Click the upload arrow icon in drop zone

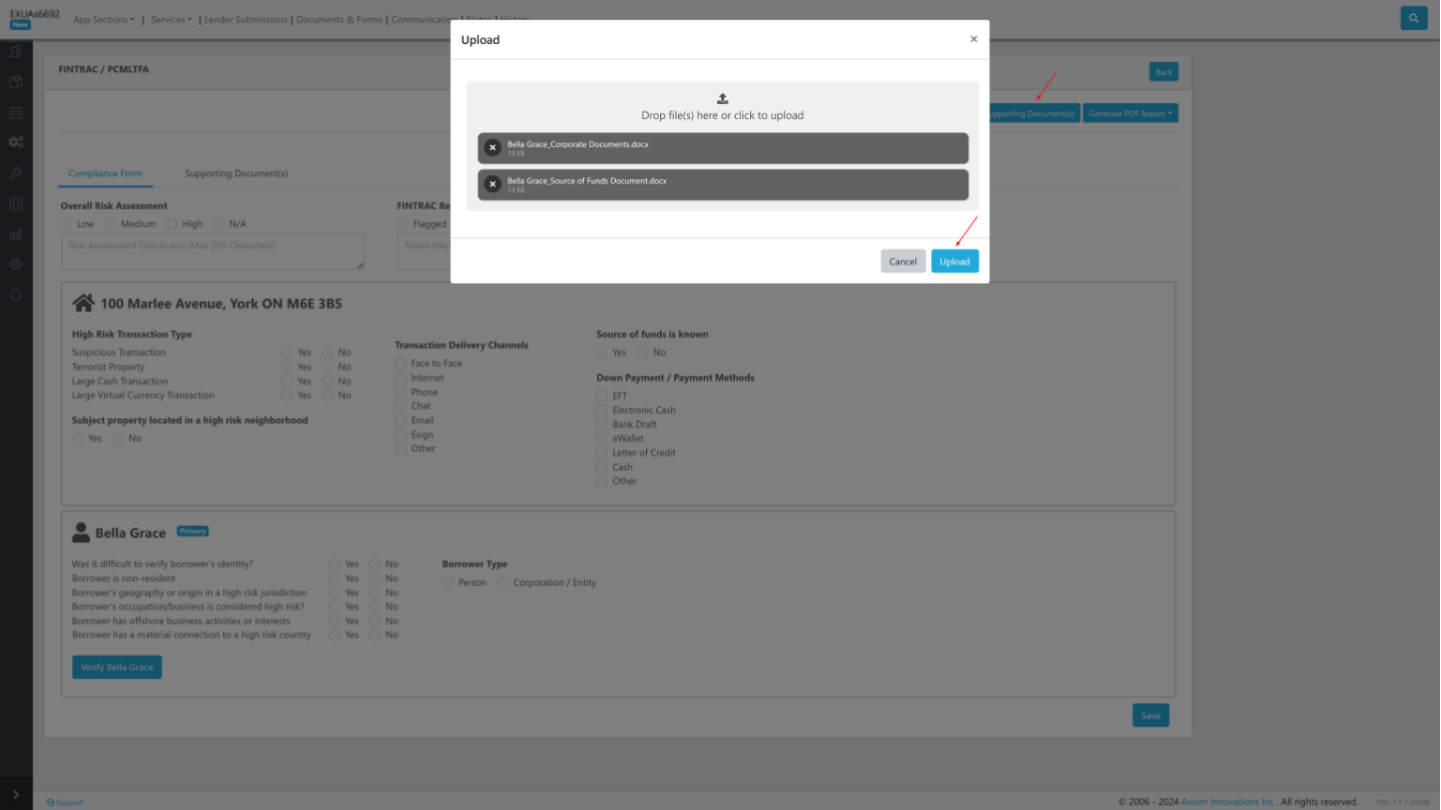pos(722,98)
